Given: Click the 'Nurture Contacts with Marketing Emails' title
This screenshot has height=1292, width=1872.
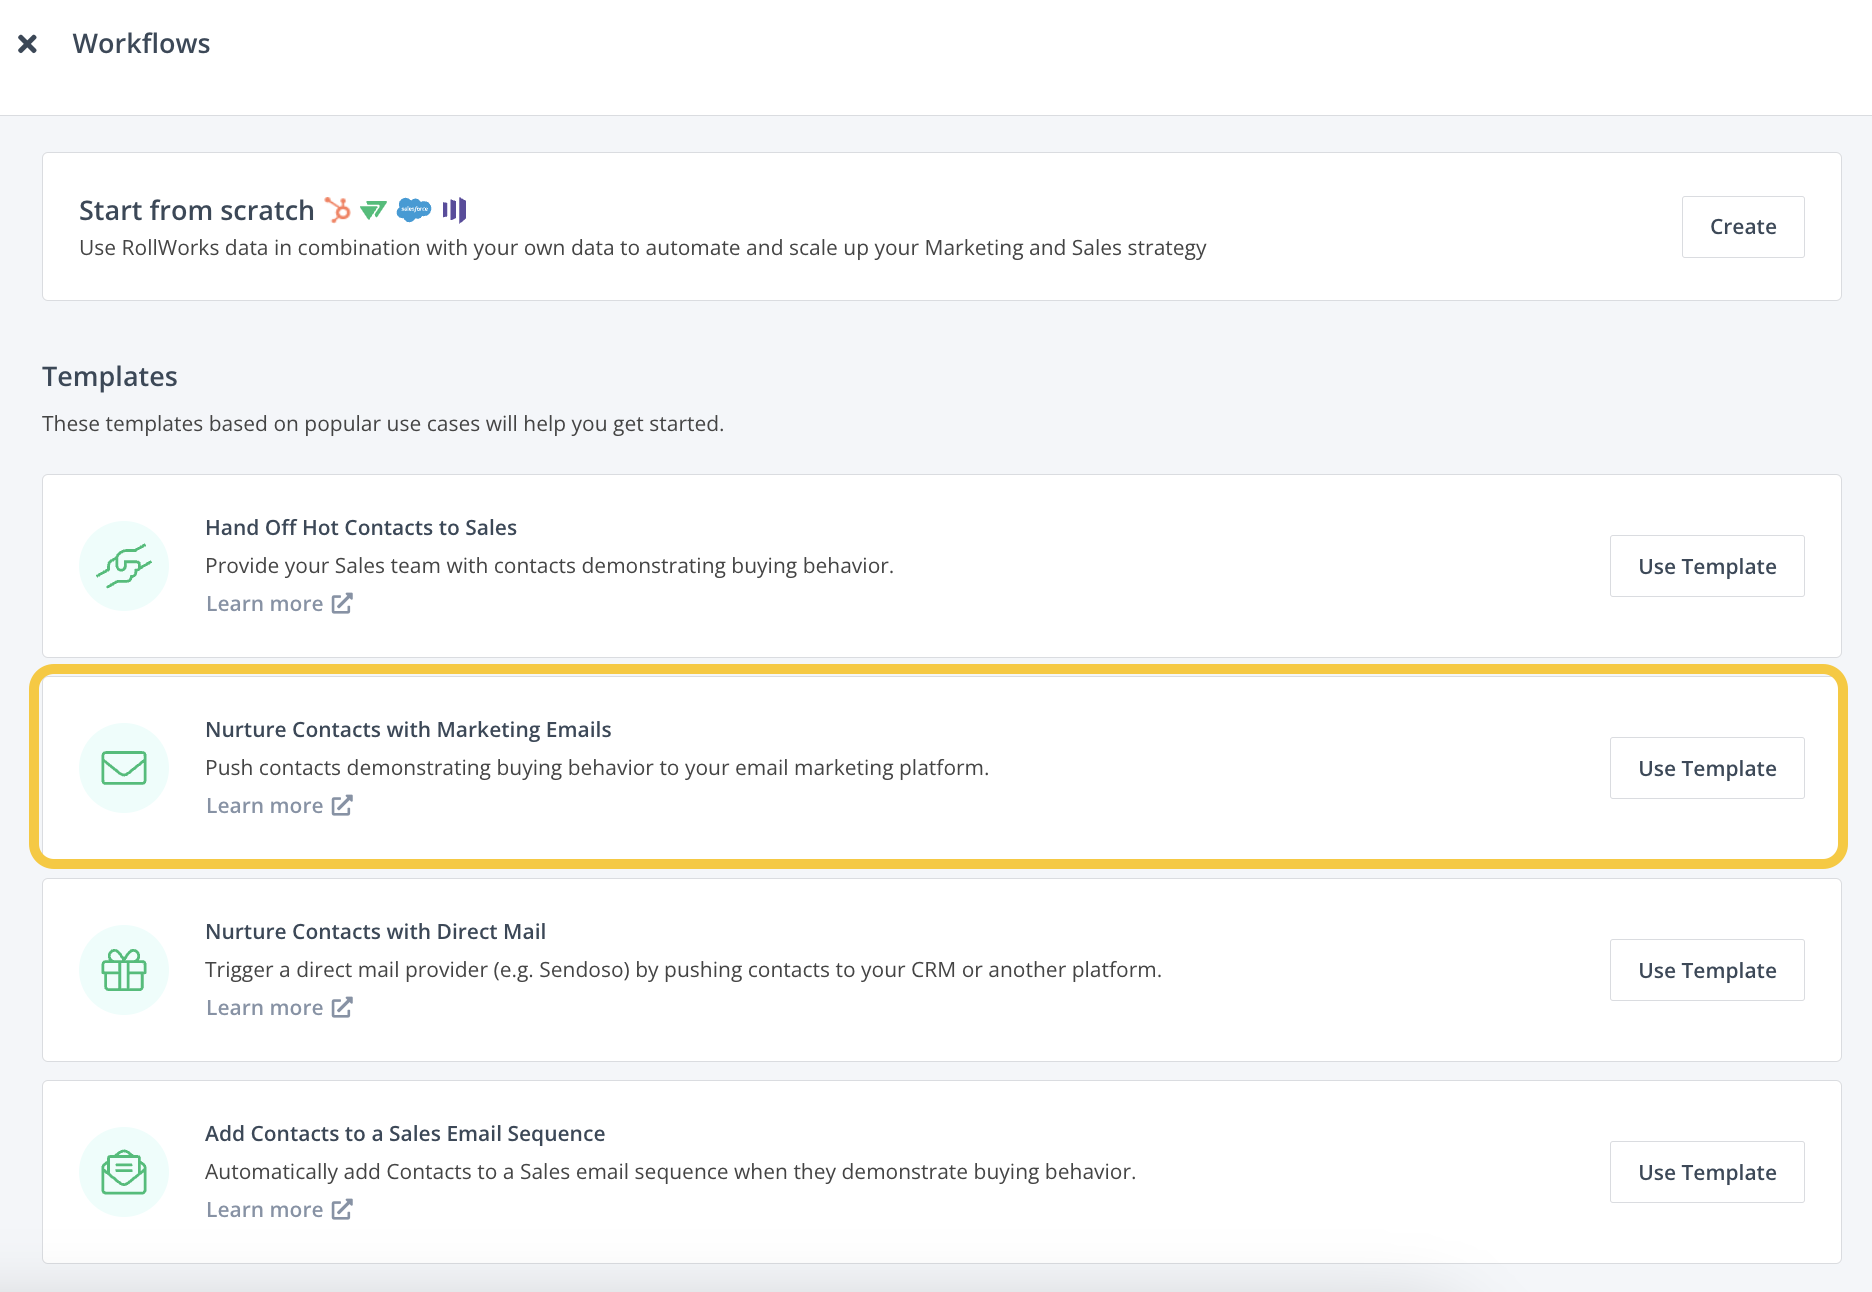Looking at the screenshot, I should [408, 729].
